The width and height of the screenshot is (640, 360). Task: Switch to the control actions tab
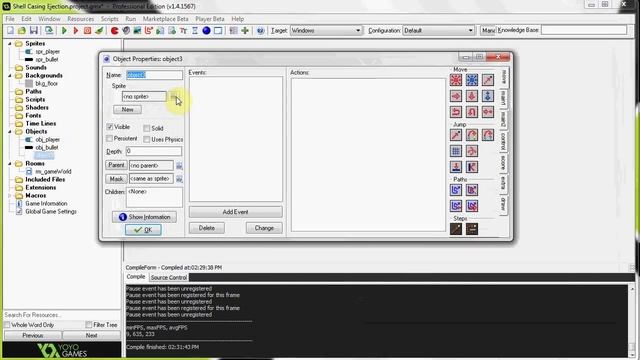coord(503,141)
